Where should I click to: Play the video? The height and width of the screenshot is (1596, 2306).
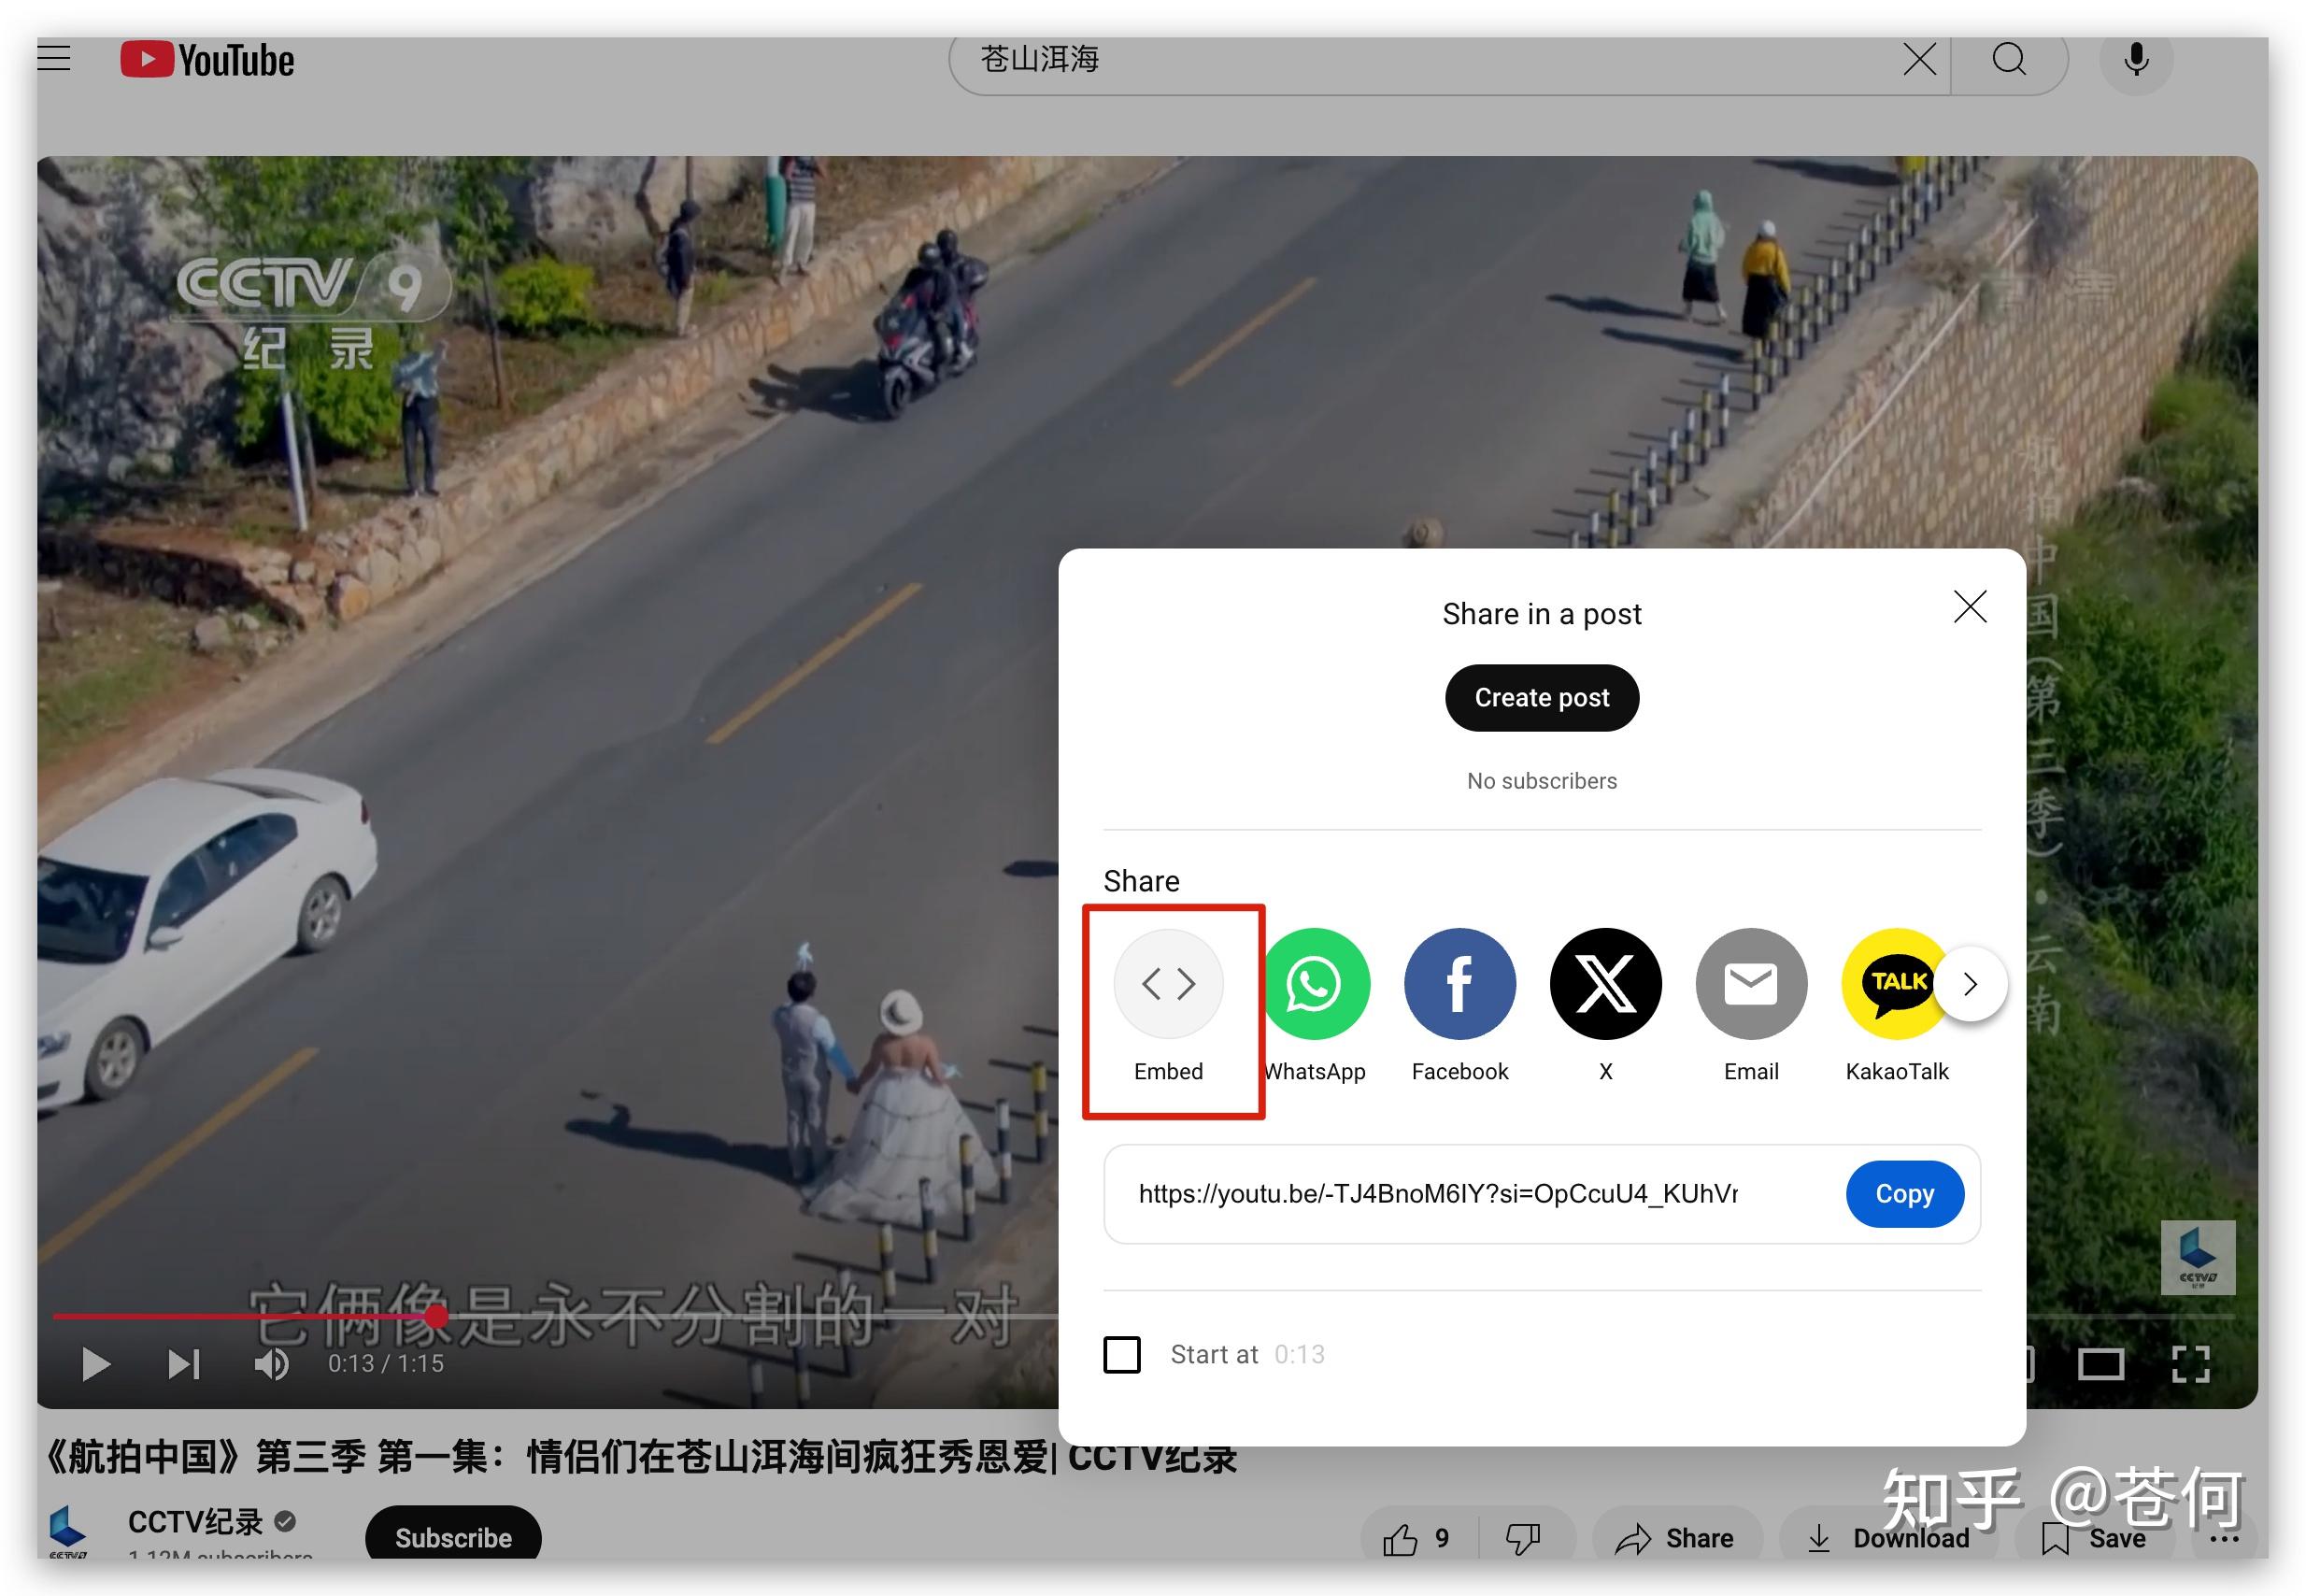[x=95, y=1363]
